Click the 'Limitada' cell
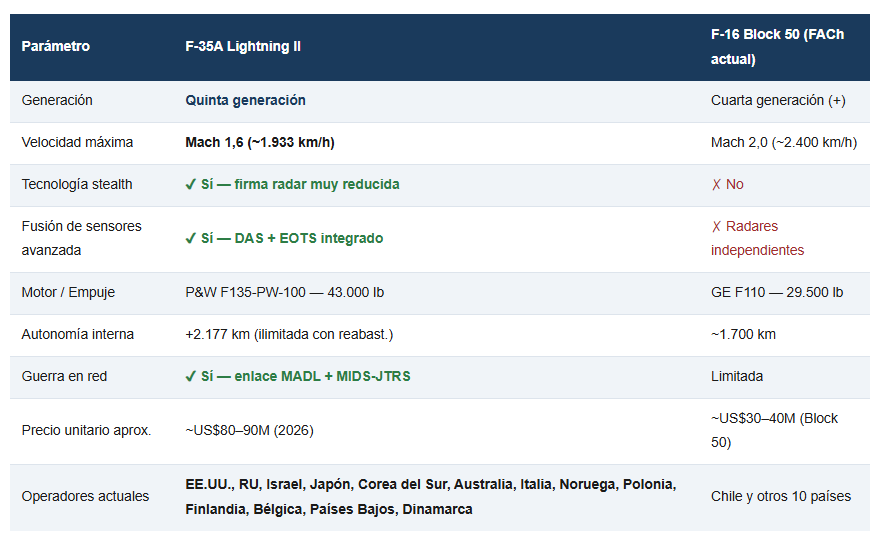The height and width of the screenshot is (544, 883). [737, 376]
